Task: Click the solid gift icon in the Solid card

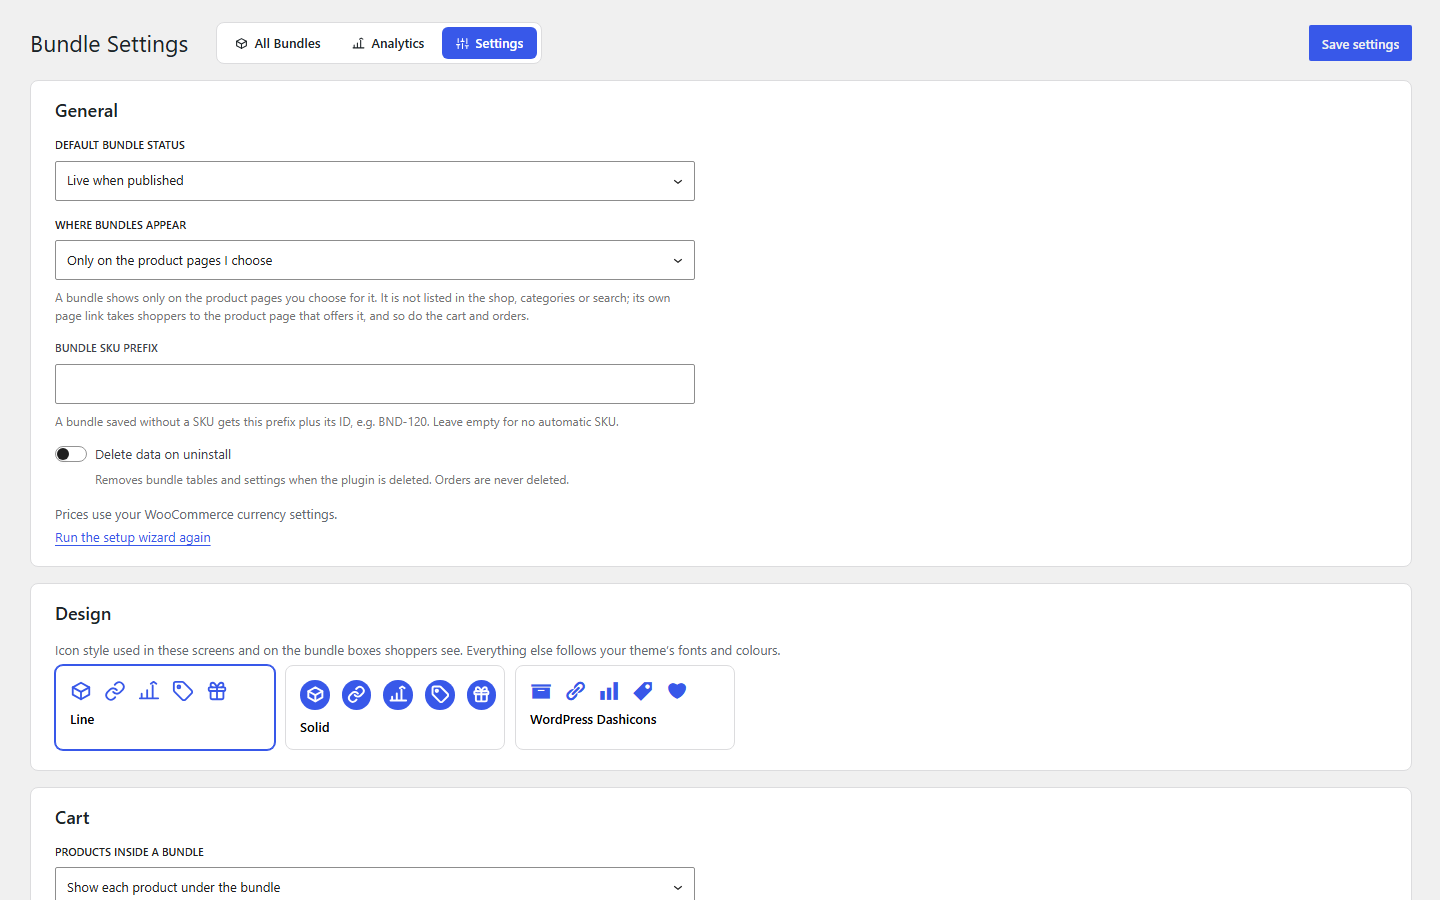Action: point(481,695)
